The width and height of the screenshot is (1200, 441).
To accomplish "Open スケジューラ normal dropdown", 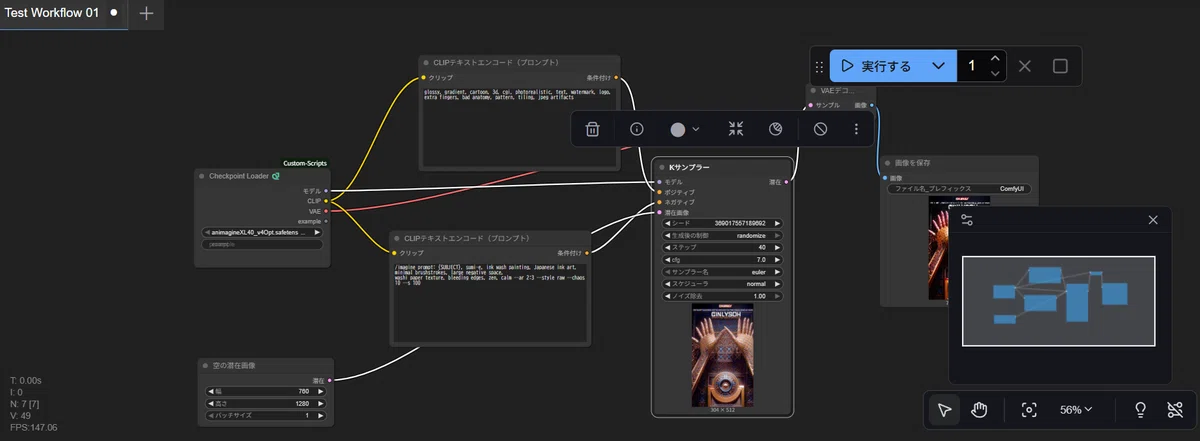I will (723, 284).
